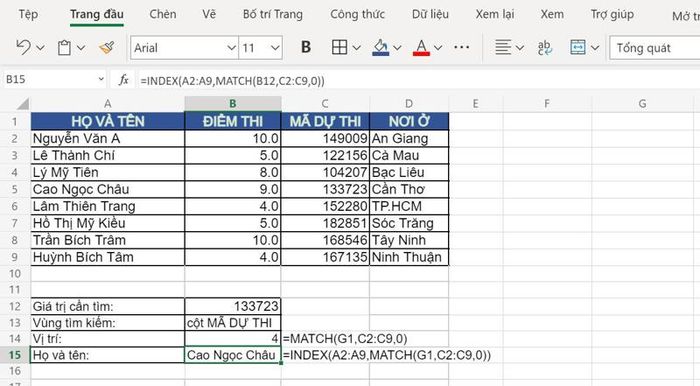This screenshot has height=386, width=700.
Task: Switch to the Trang đầu tab
Action: (x=97, y=14)
